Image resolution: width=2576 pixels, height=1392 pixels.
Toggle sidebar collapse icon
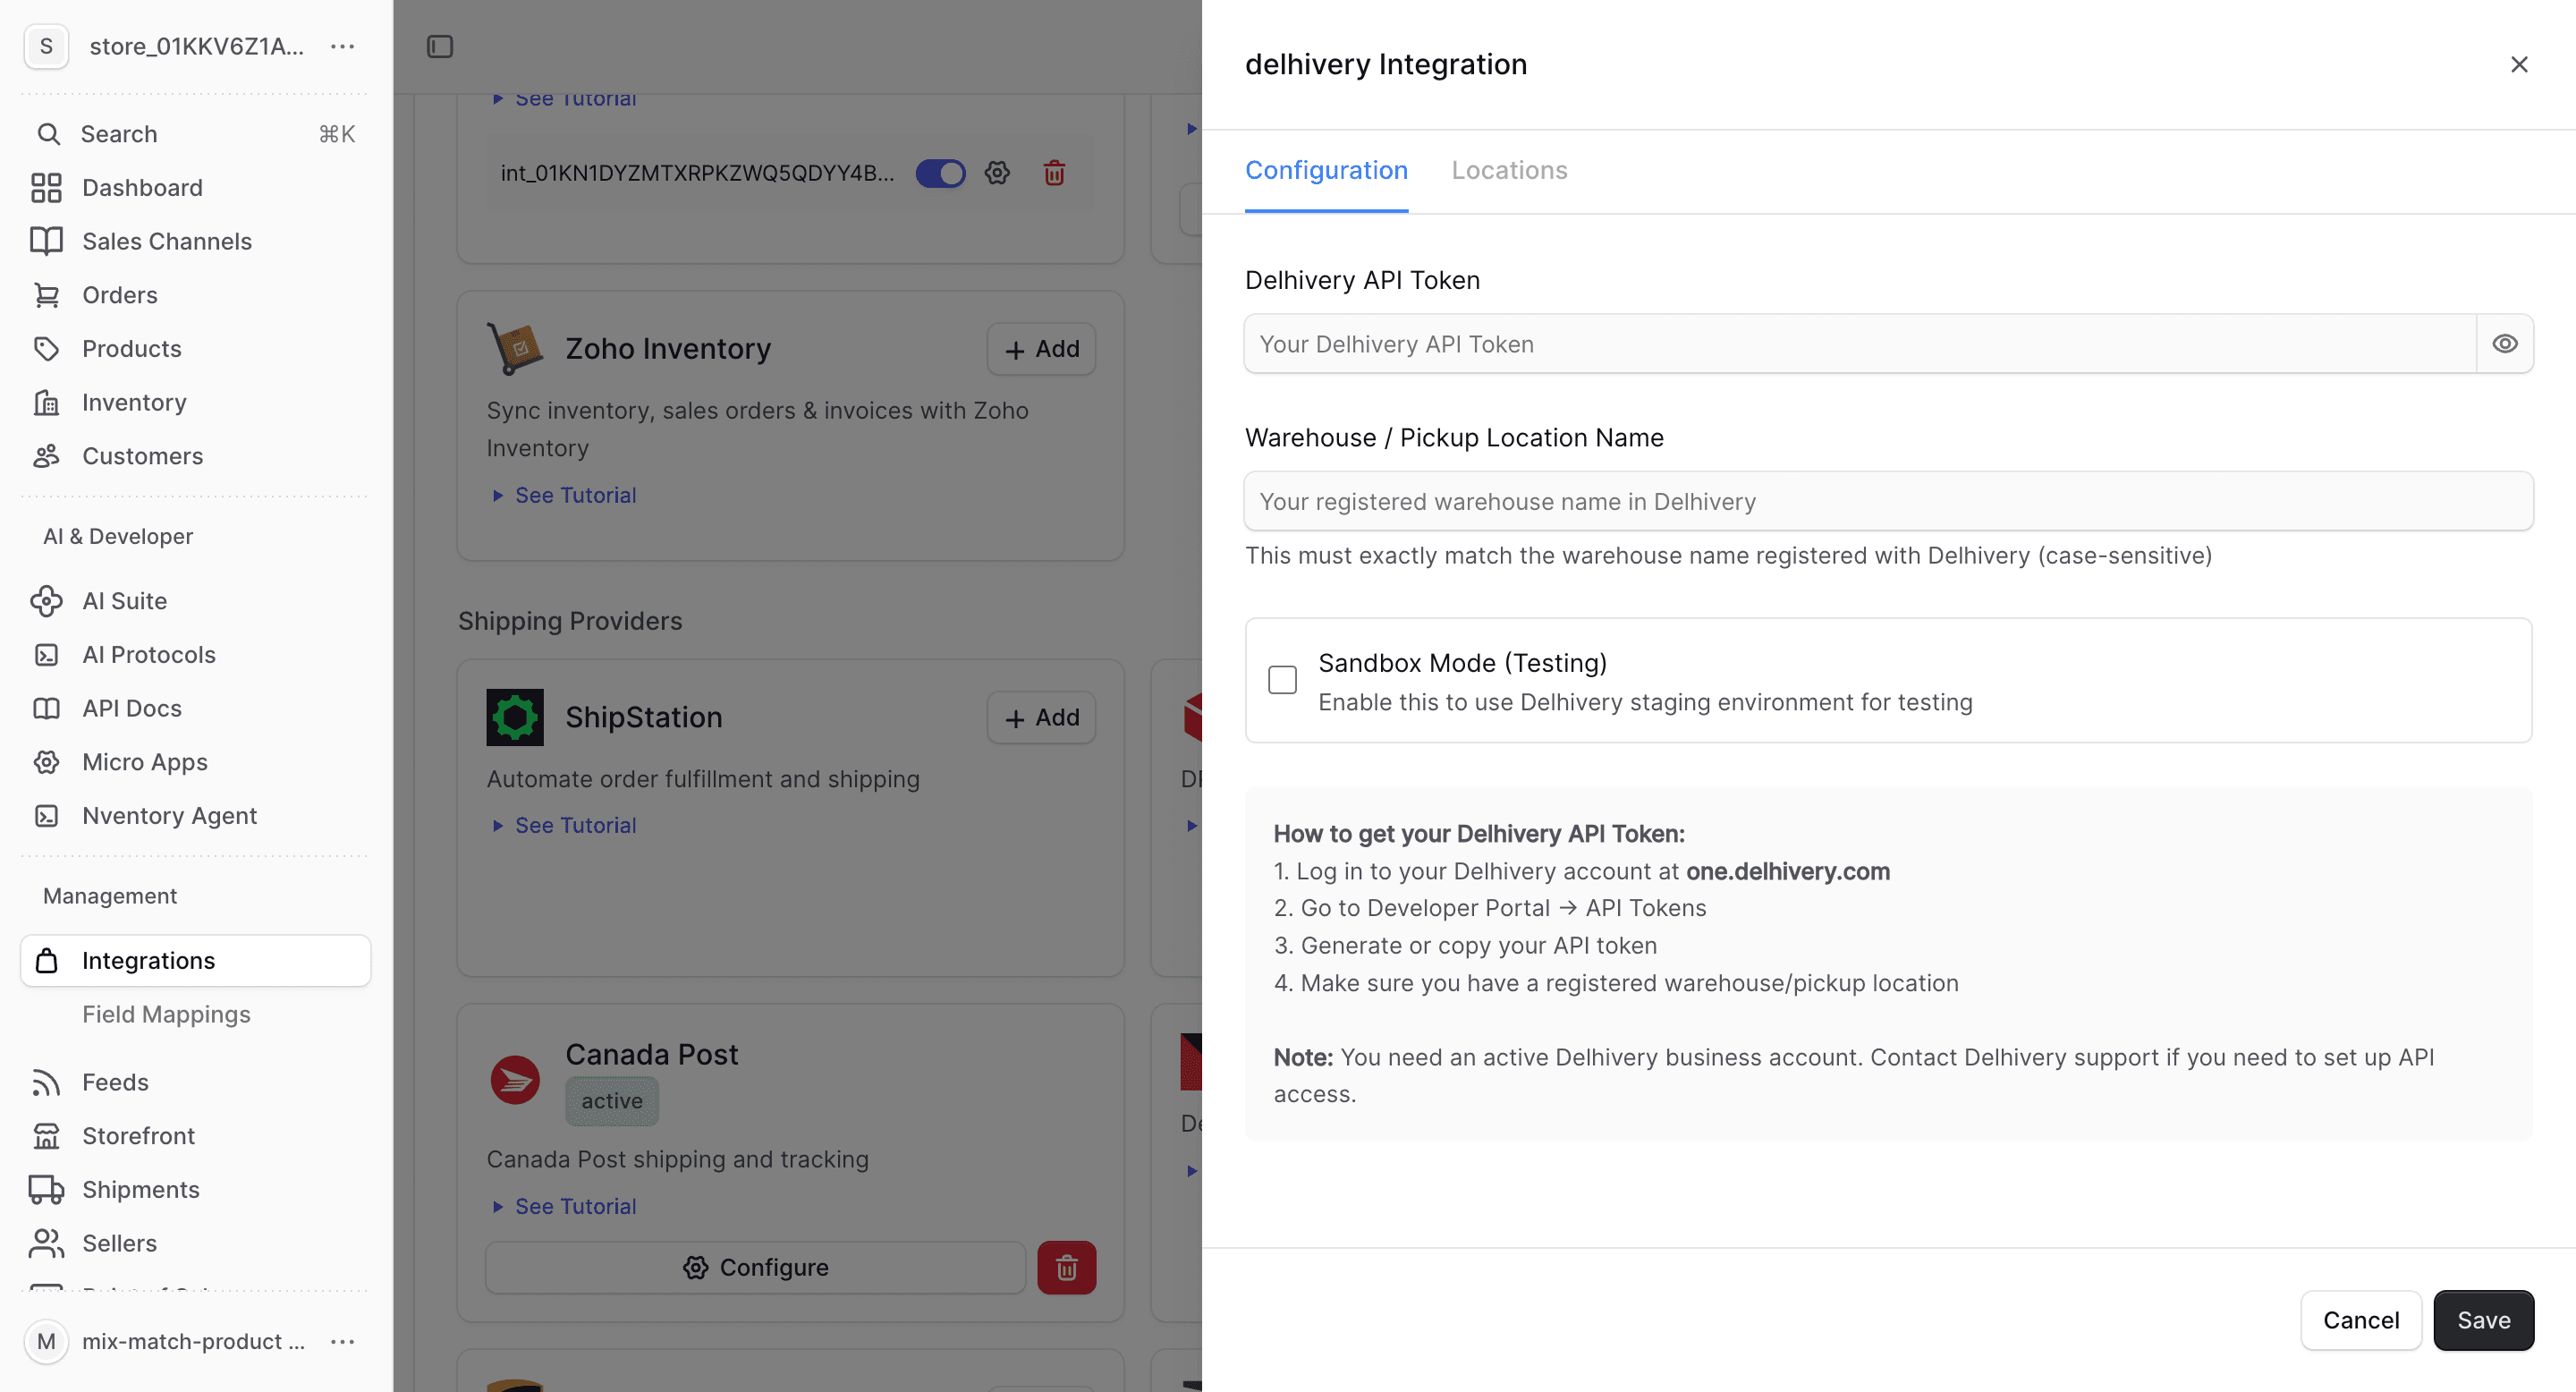coord(440,46)
